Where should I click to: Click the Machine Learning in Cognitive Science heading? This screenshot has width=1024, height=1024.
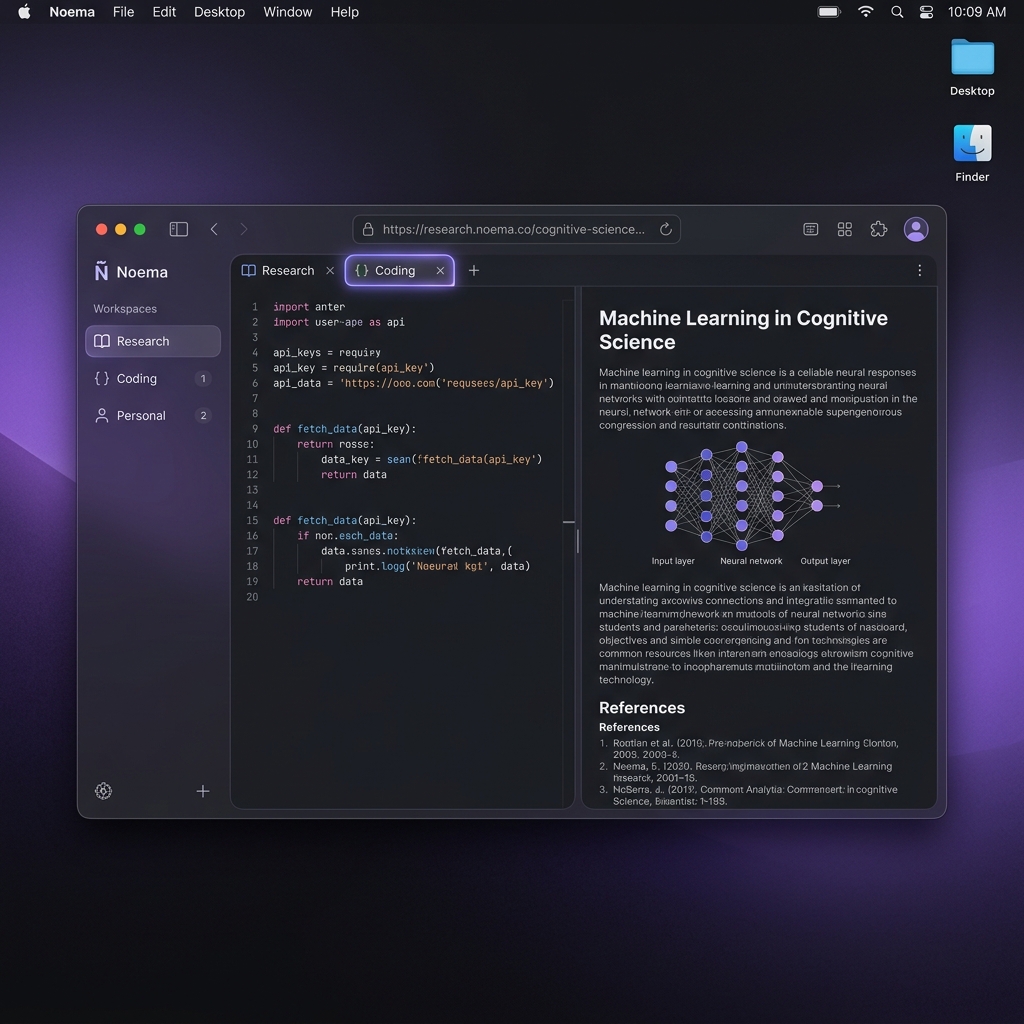point(743,330)
